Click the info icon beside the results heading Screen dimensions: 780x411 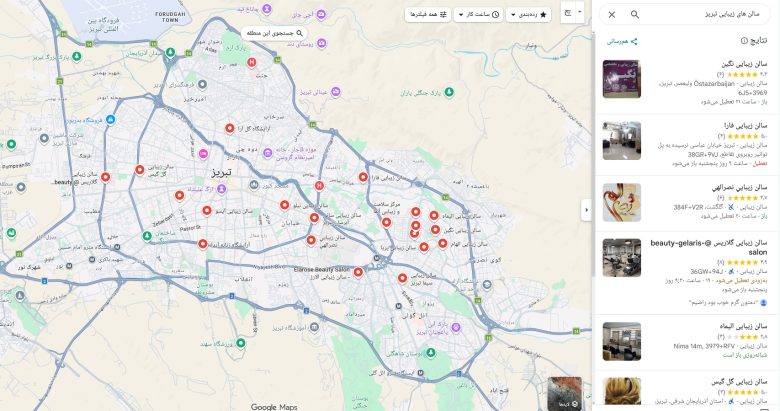744,41
